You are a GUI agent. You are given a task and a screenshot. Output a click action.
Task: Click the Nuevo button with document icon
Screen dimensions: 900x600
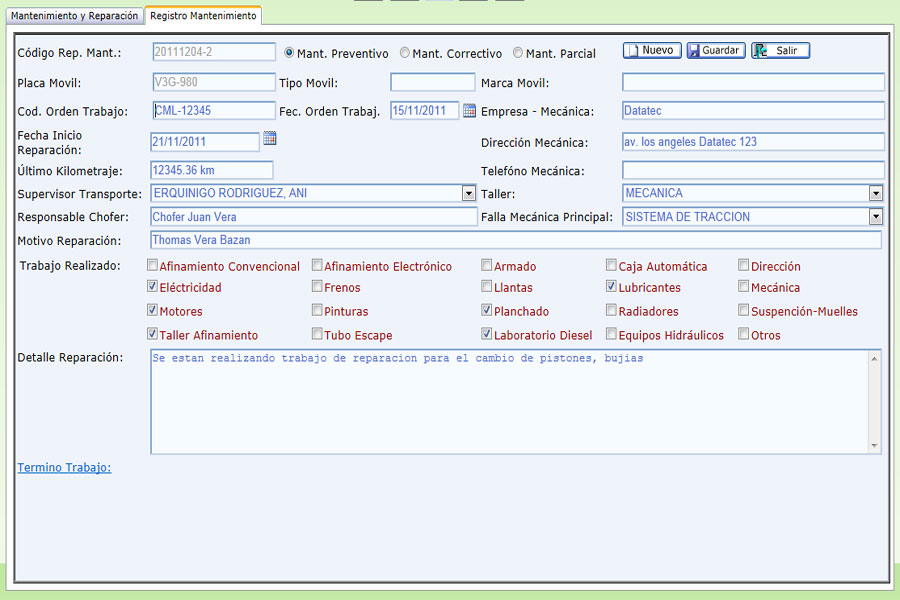pos(652,51)
